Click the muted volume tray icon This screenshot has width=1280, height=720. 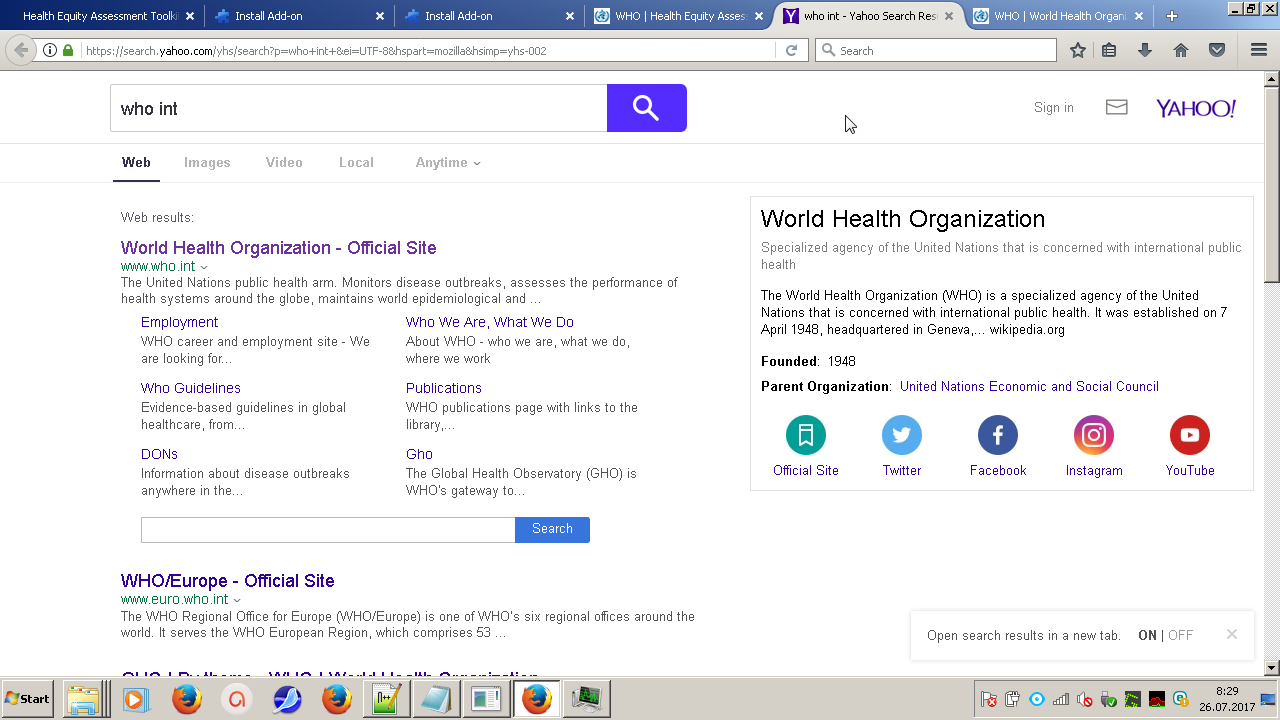[x=1085, y=699]
